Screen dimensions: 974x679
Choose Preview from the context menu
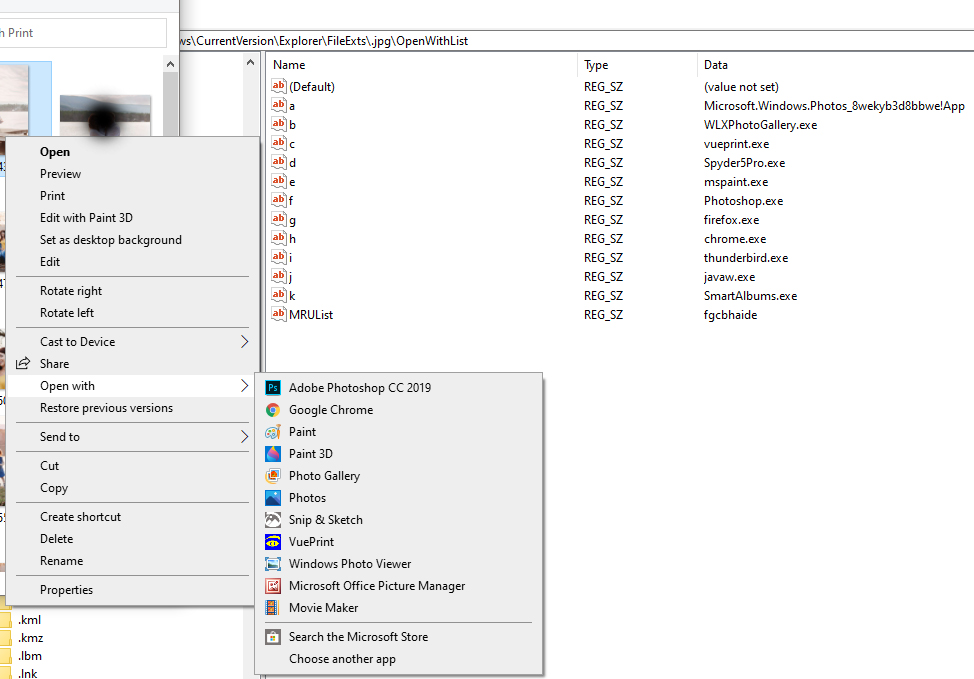(60, 174)
